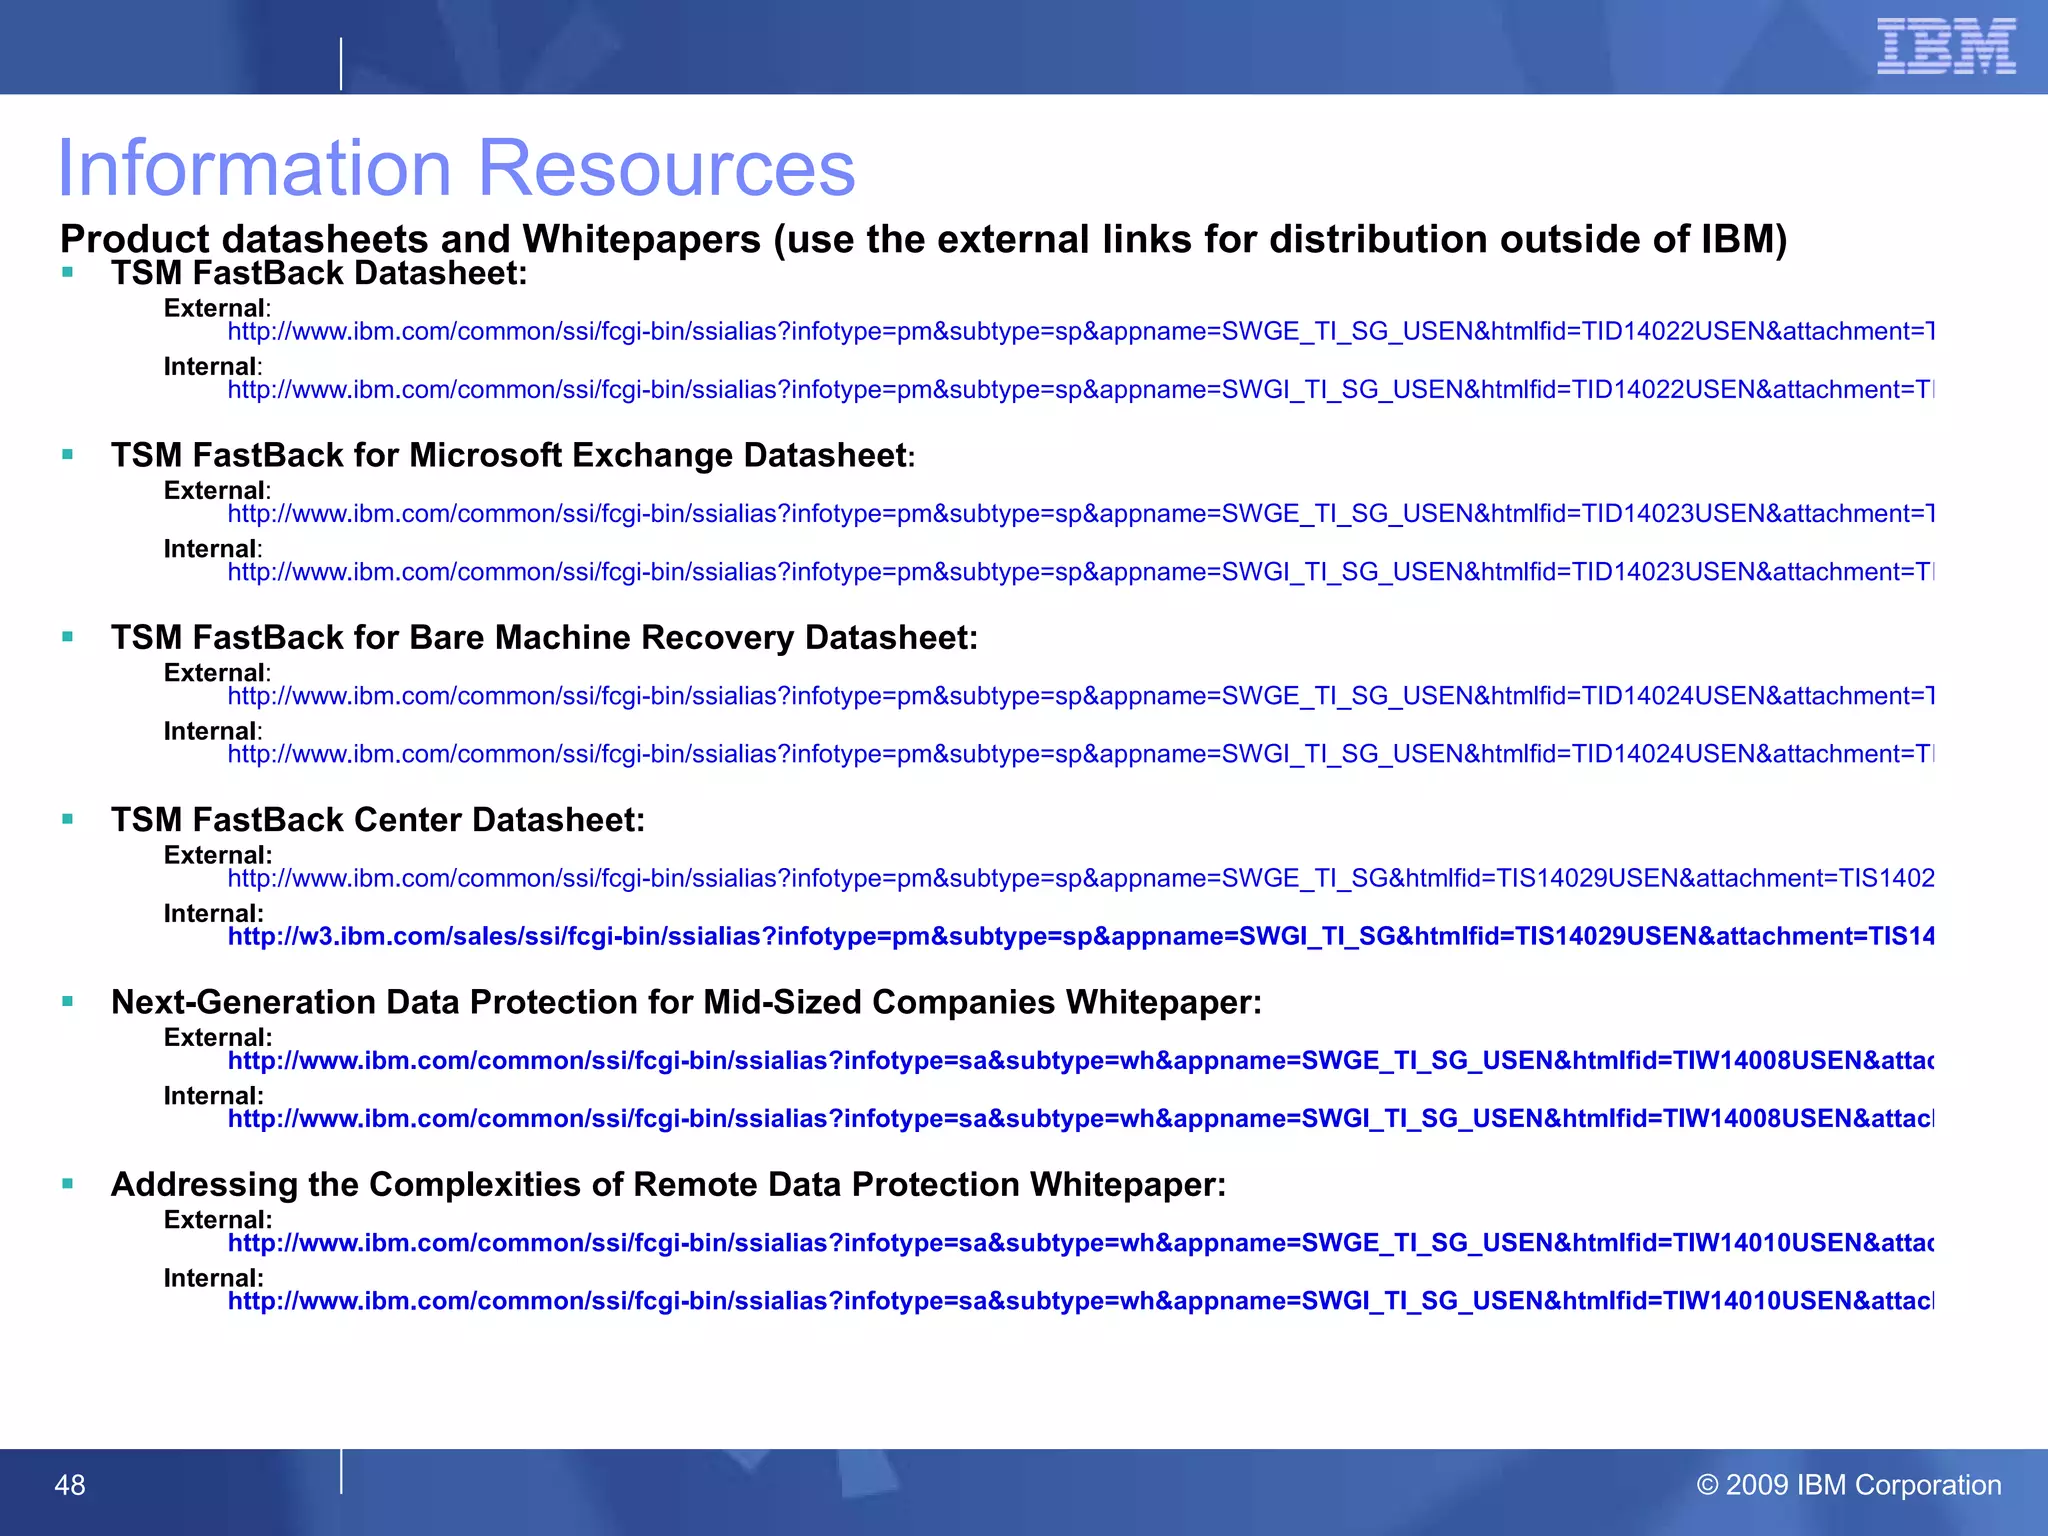
Task: Open Microsoft Exchange Datasheet external link
Action: pos(1081,514)
